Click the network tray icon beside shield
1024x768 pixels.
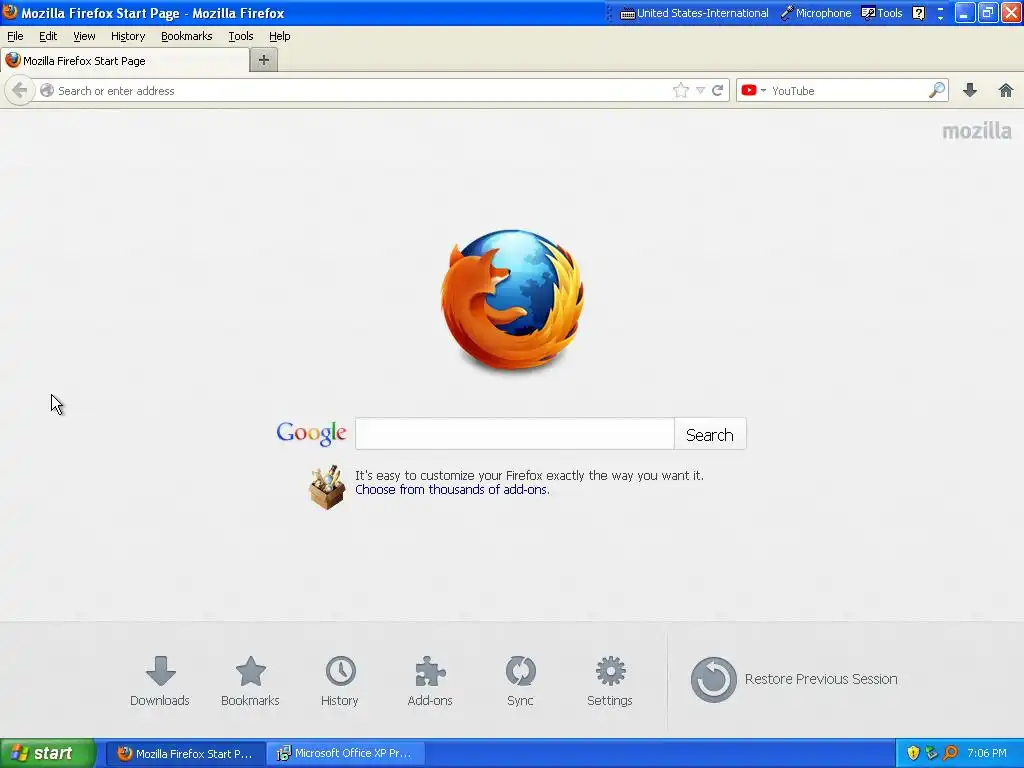931,753
